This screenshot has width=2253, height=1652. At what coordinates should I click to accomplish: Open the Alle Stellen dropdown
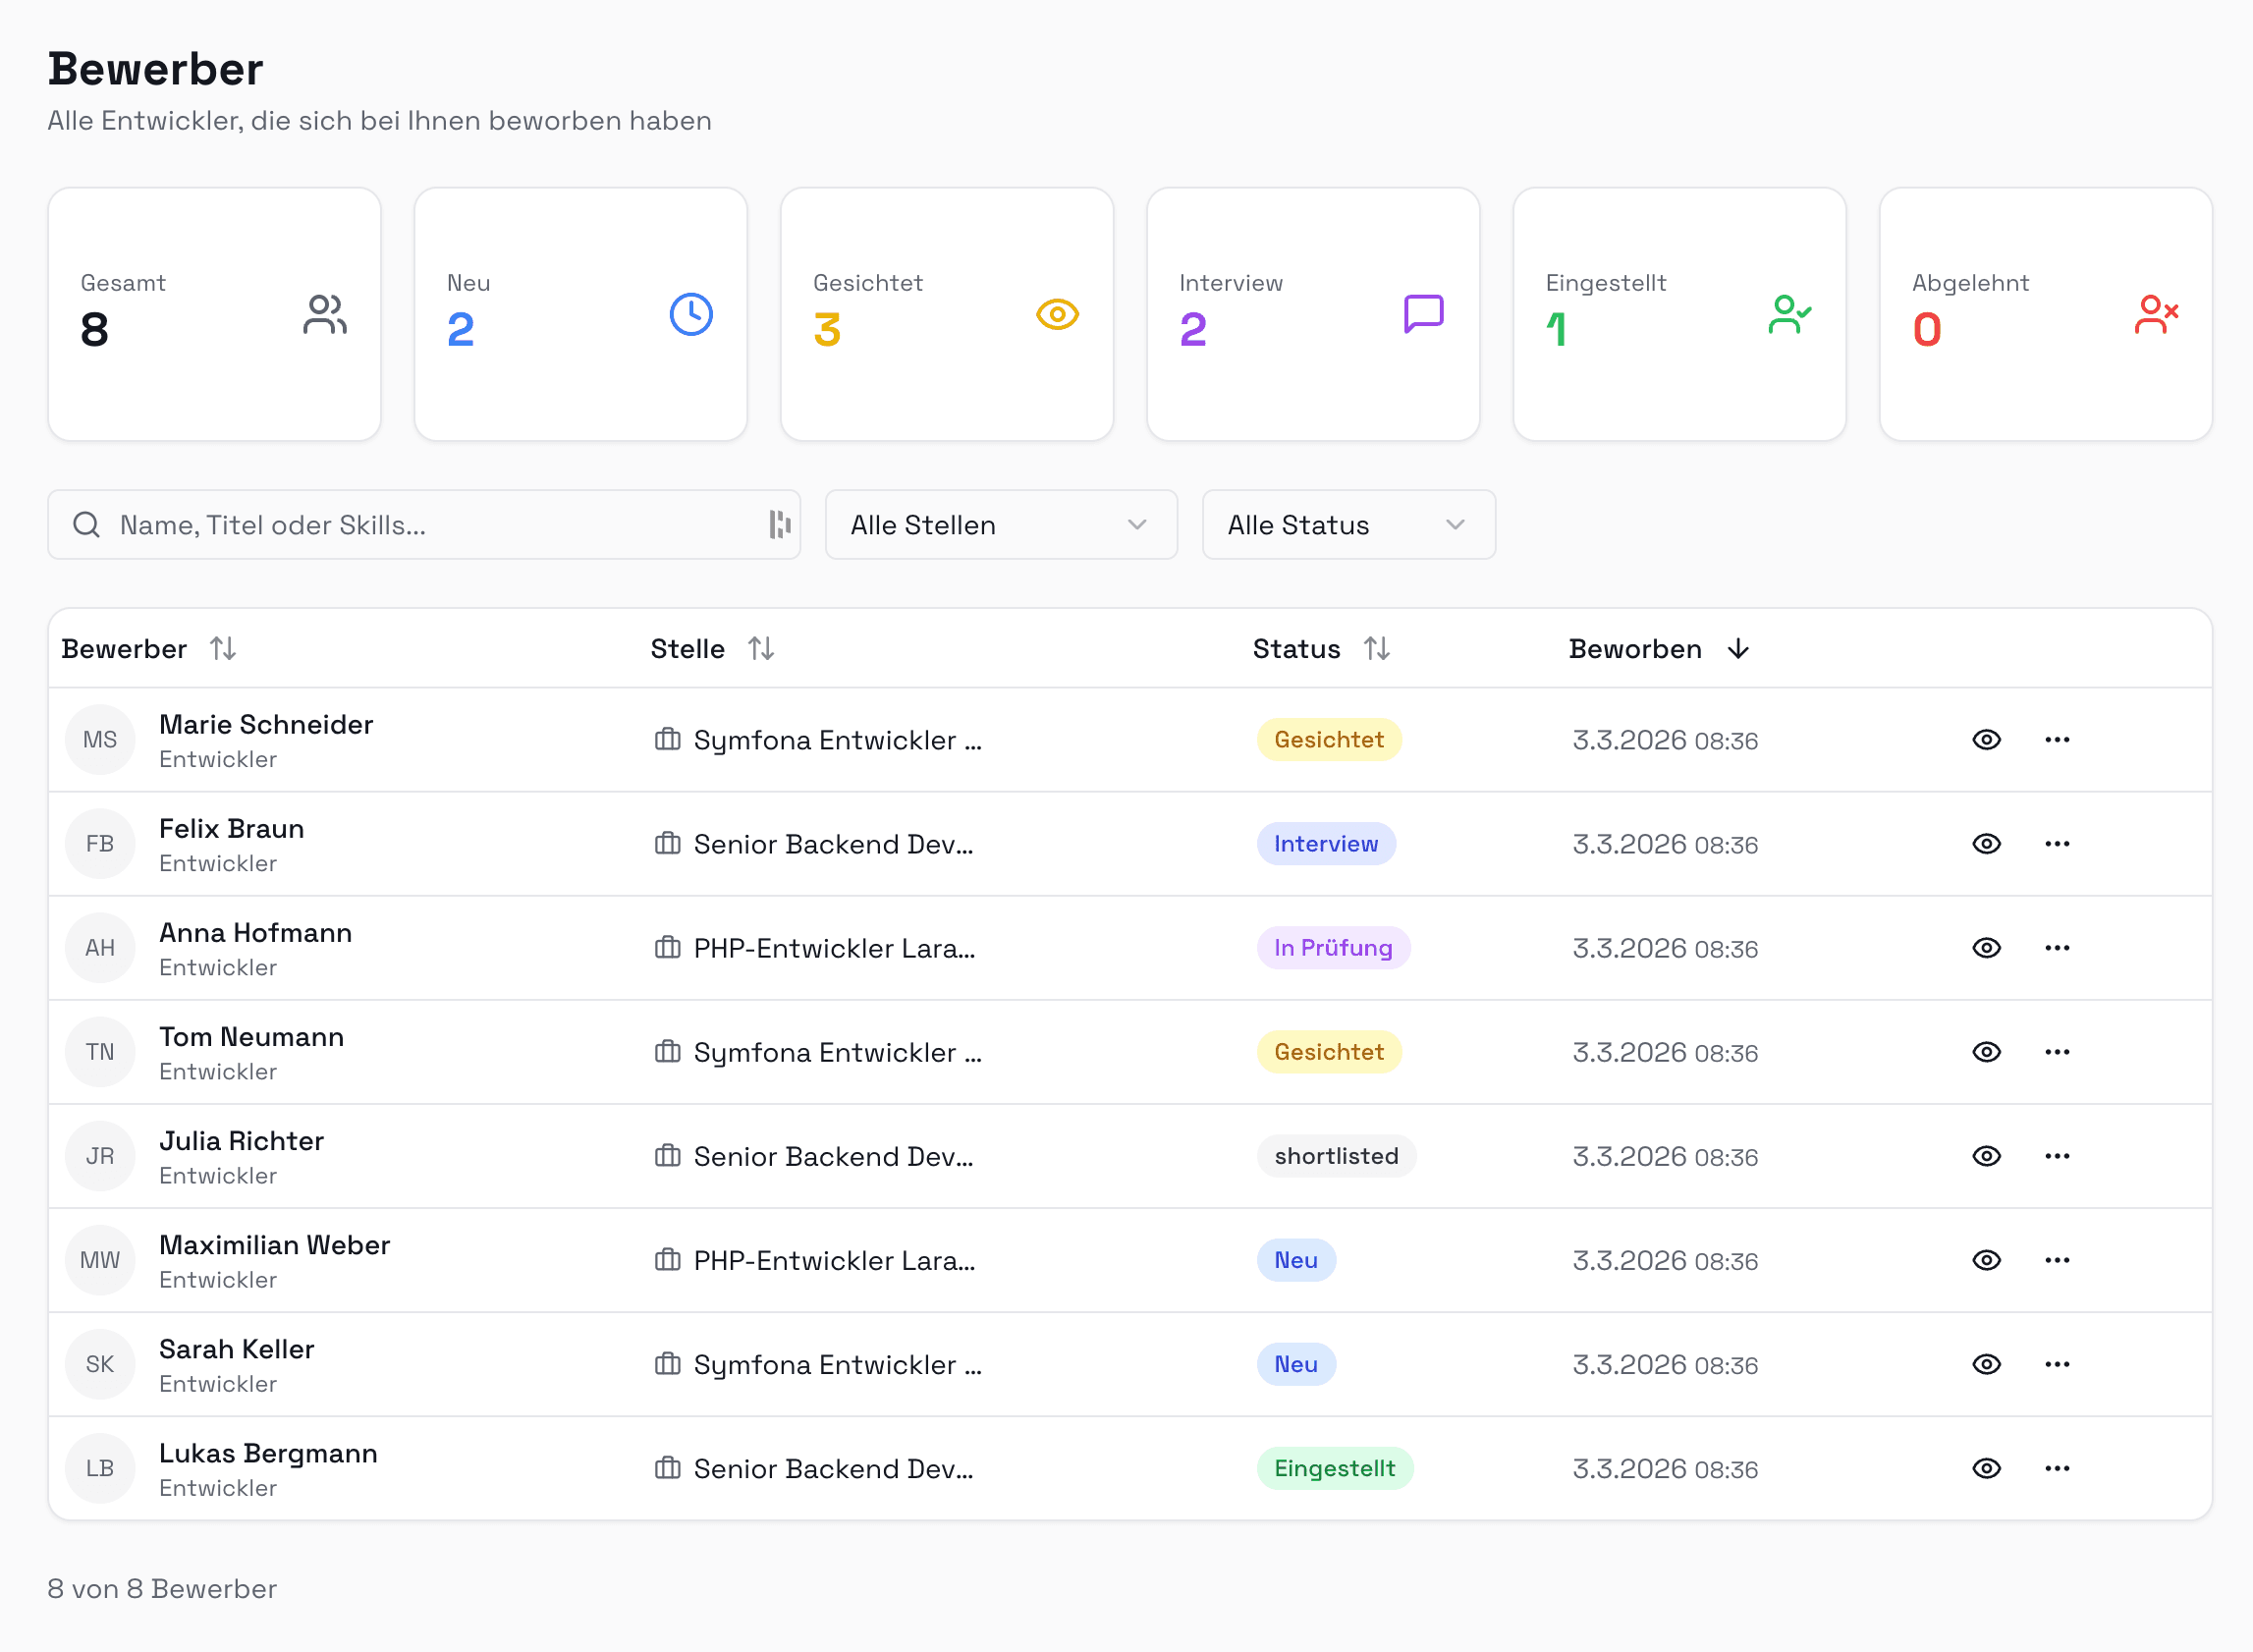[x=1000, y=524]
